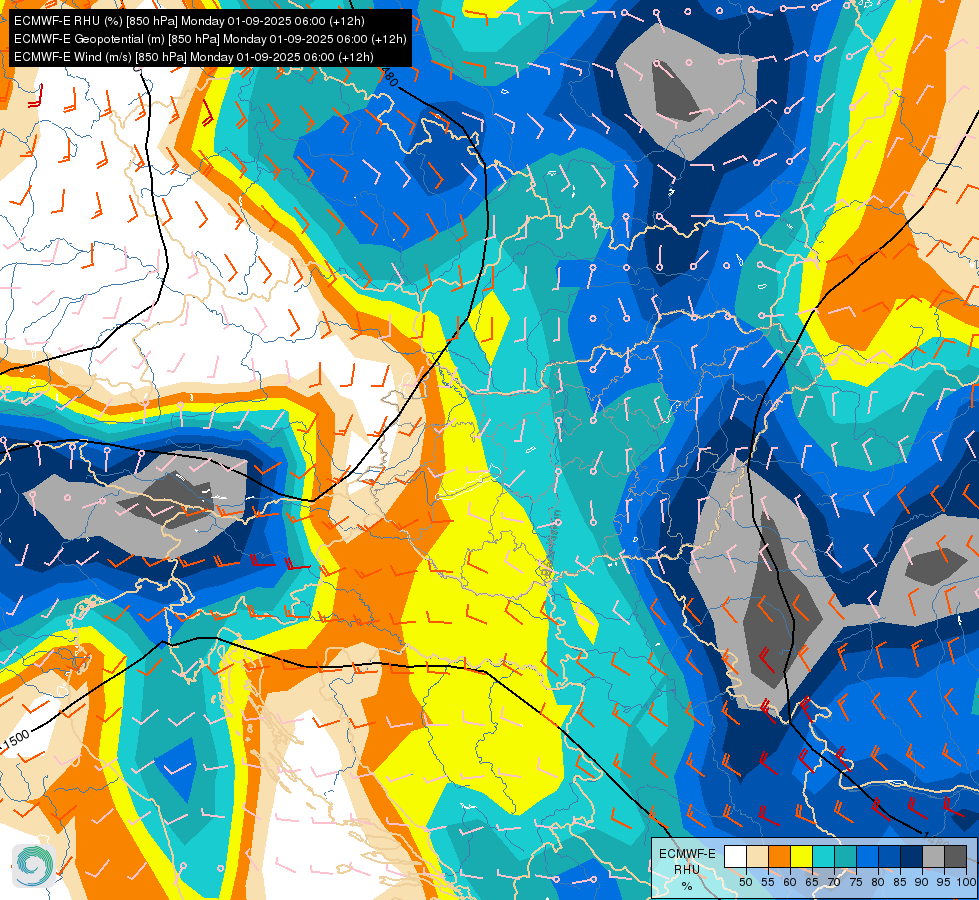Click the '95' tick label in legend
This screenshot has width=979, height=900.
pos(943,883)
